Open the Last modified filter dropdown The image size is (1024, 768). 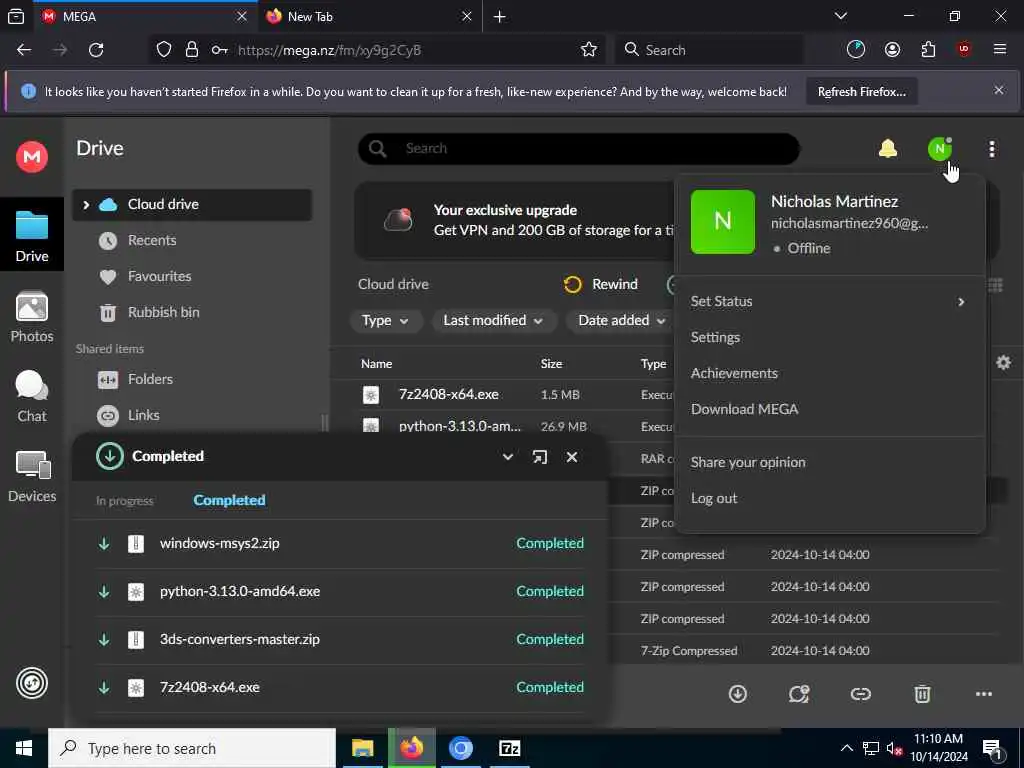(493, 321)
